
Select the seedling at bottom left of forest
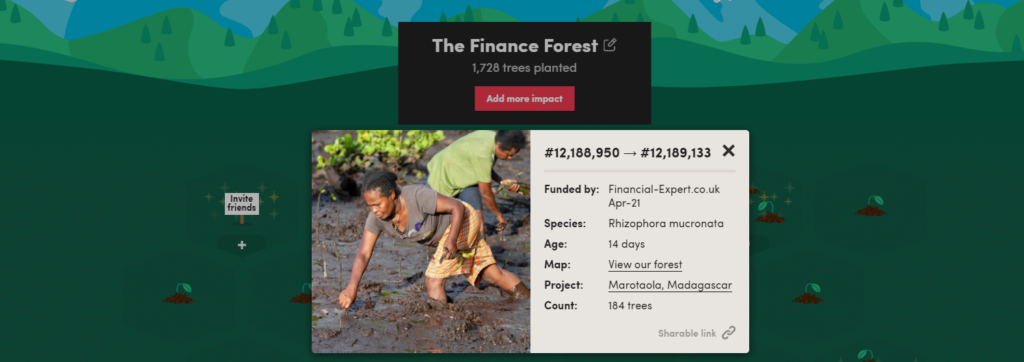tap(179, 293)
